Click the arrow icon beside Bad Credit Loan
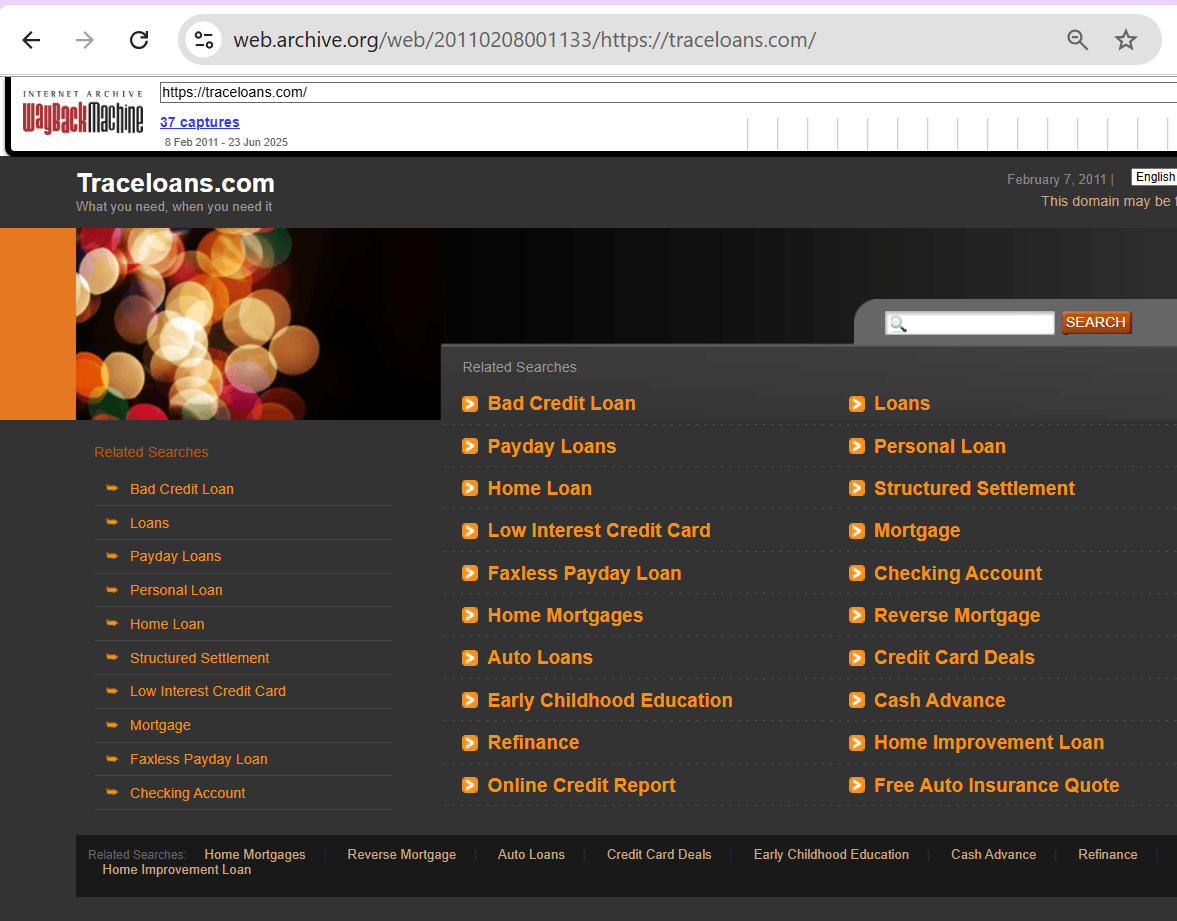1177x921 pixels. [470, 404]
